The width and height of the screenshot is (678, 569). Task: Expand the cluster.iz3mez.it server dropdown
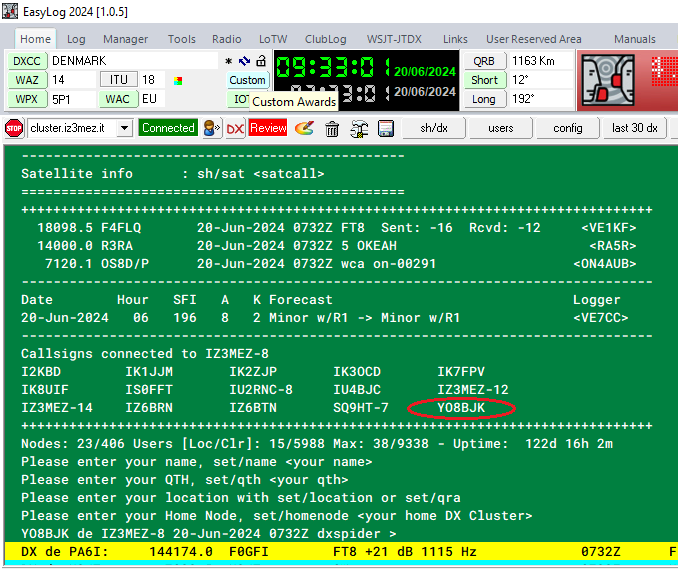pos(125,128)
